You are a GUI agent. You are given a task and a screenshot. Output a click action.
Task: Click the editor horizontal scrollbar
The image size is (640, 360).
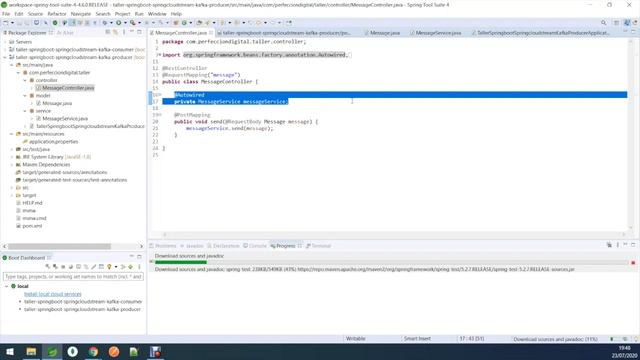pyautogui.click(x=394, y=234)
